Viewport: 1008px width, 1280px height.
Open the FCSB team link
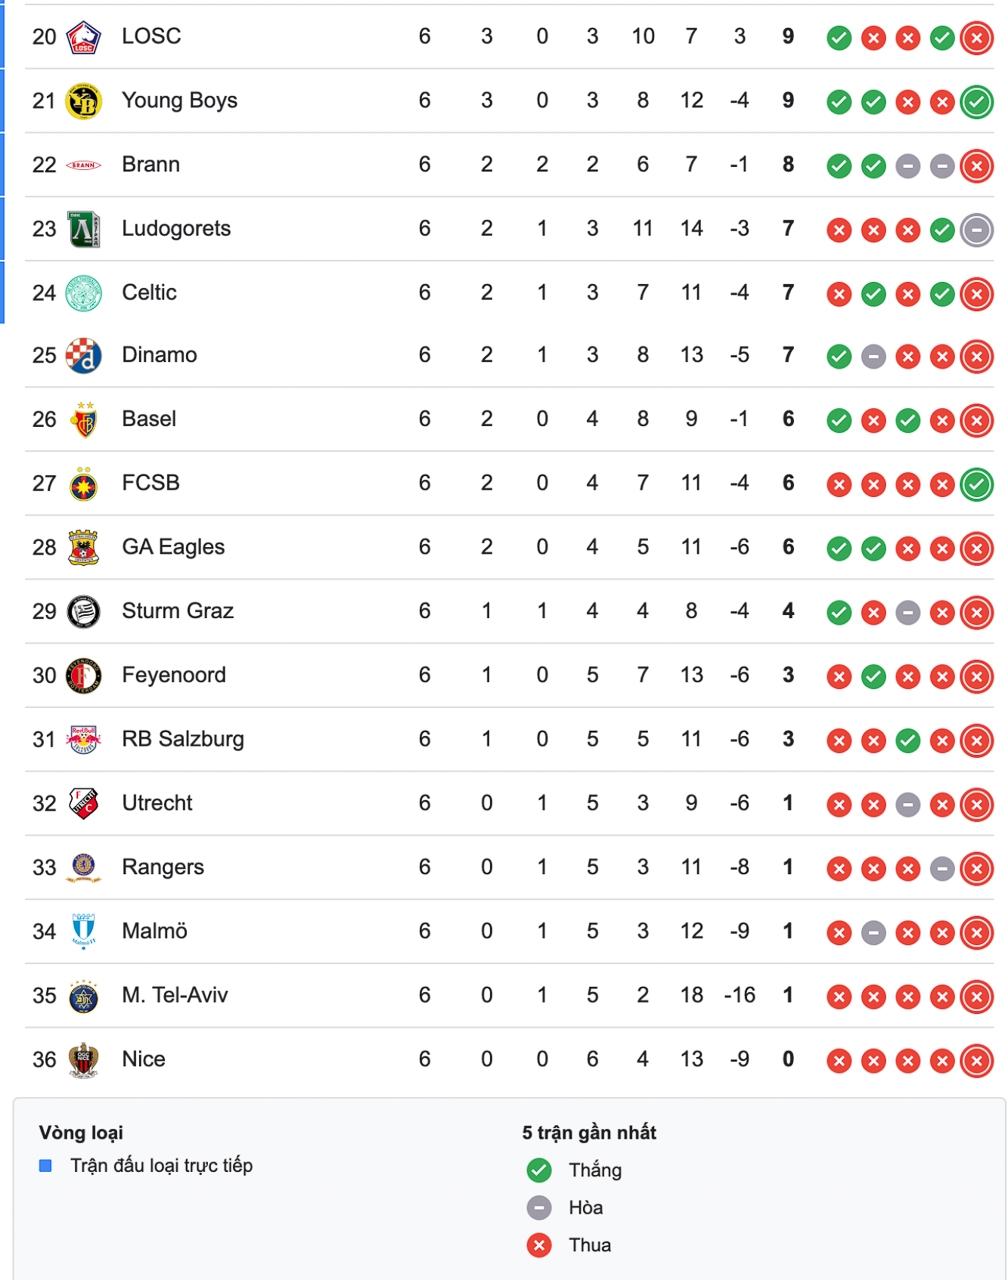[151, 483]
